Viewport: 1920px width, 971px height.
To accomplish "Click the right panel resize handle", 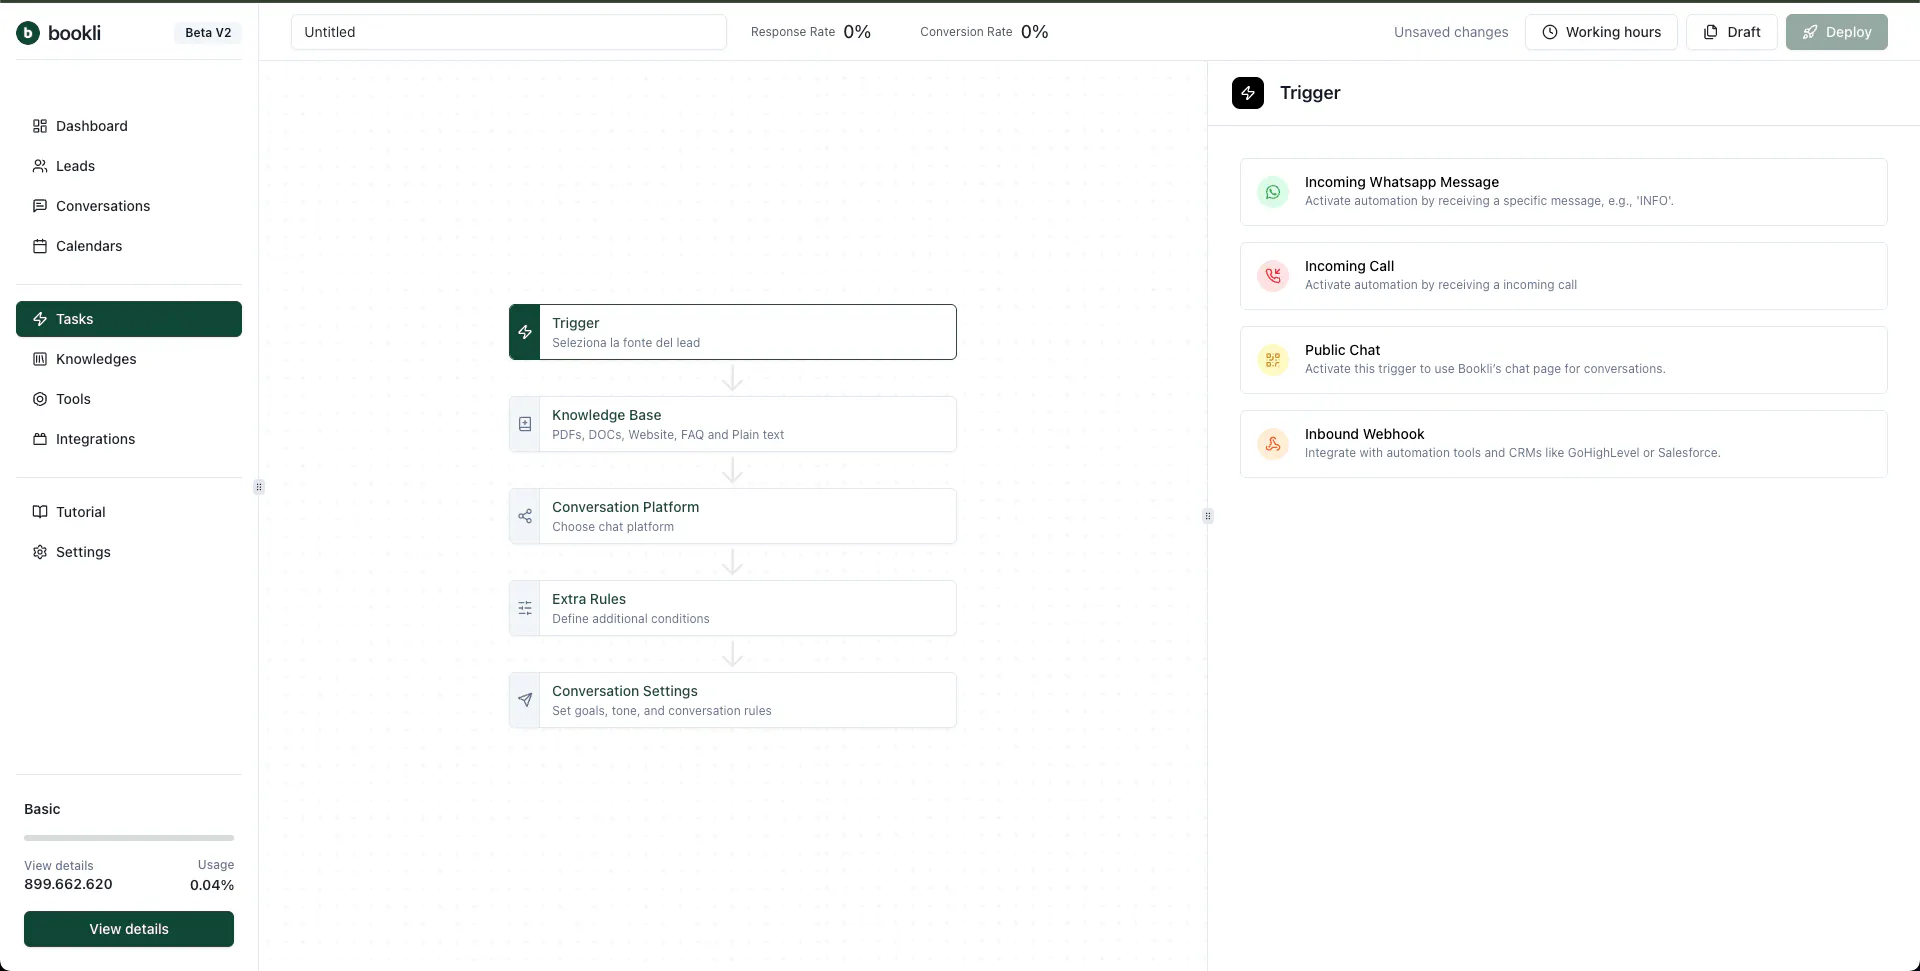I will [1208, 516].
